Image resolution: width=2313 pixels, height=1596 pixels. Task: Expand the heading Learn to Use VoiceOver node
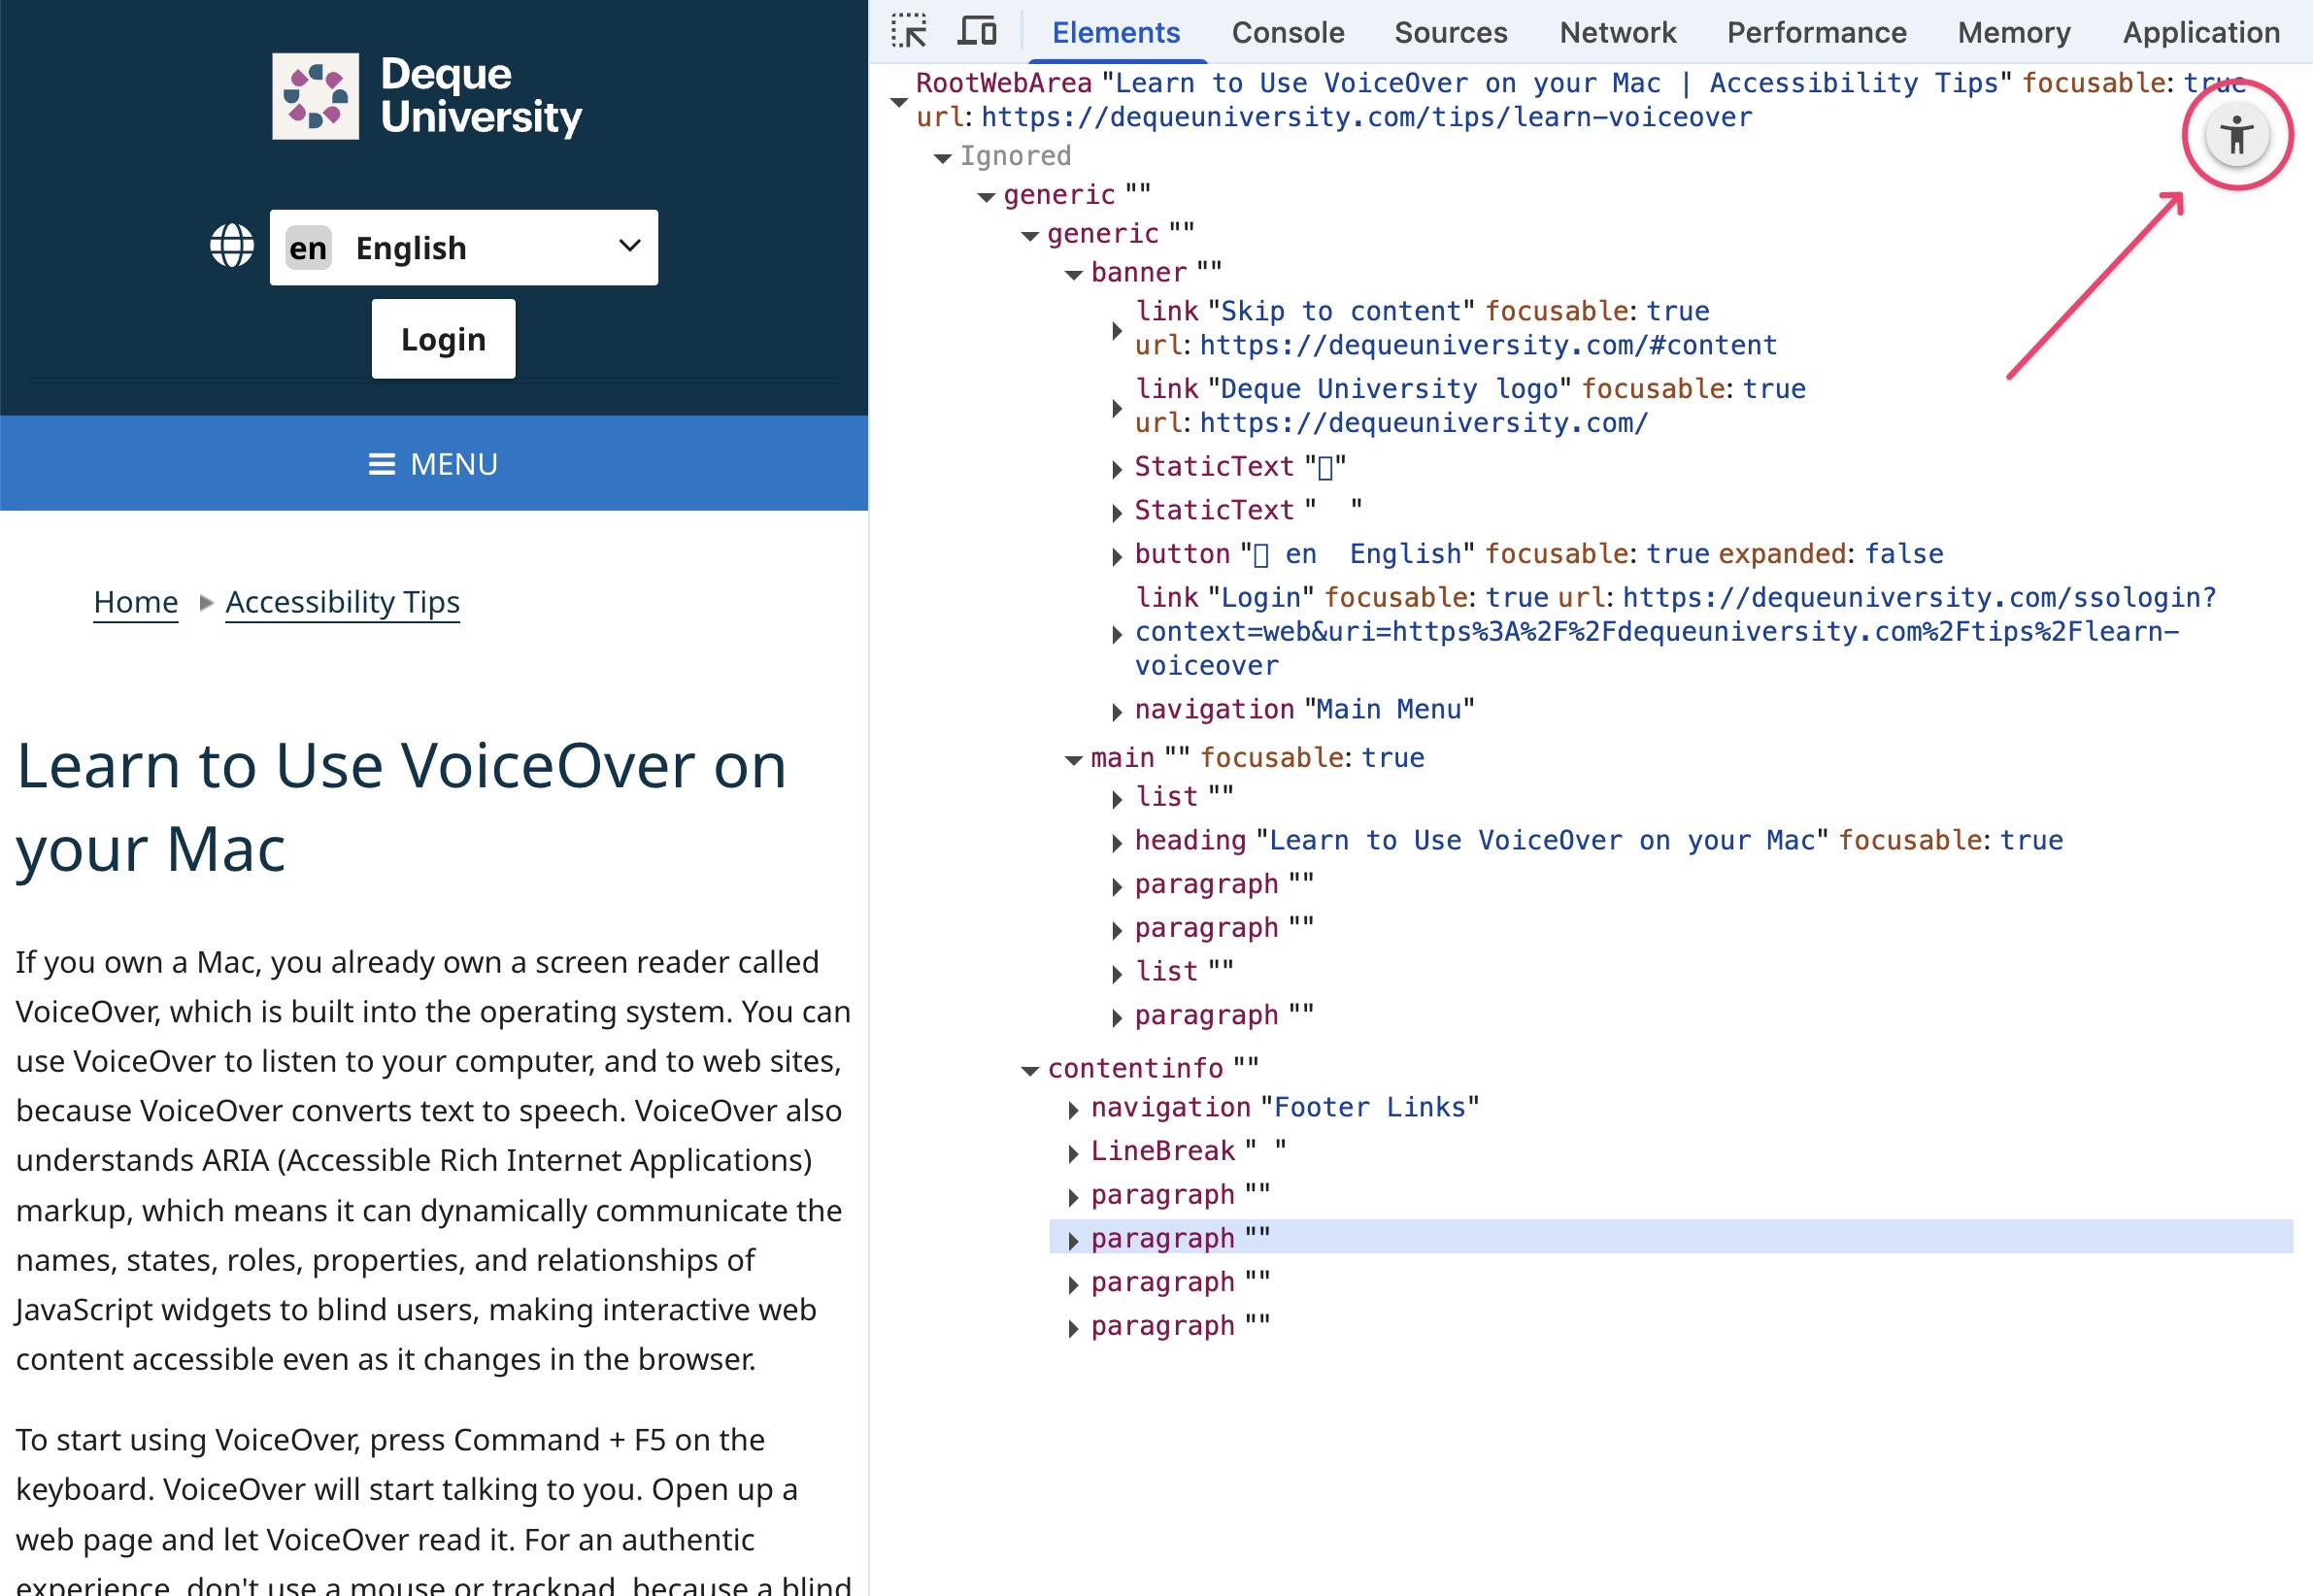(x=1117, y=843)
